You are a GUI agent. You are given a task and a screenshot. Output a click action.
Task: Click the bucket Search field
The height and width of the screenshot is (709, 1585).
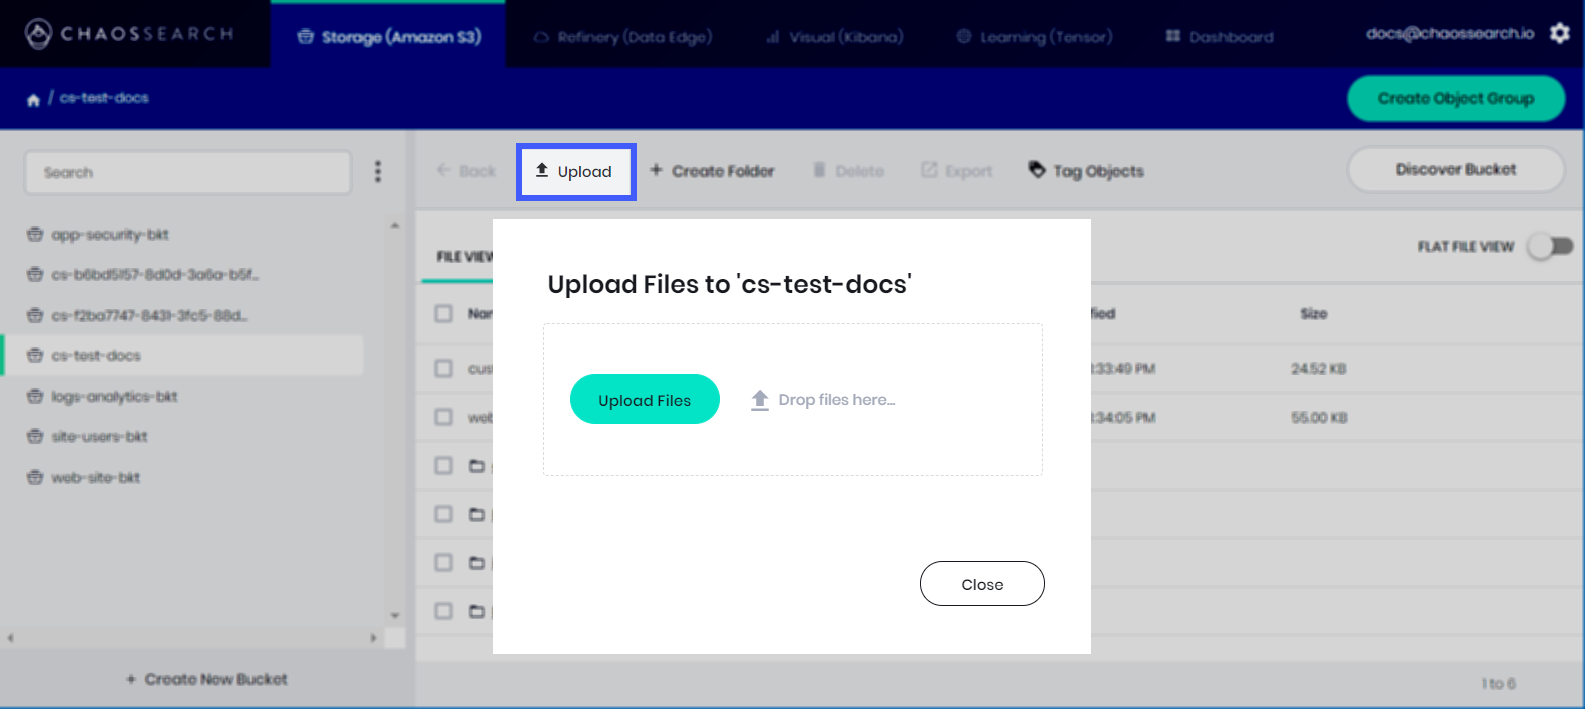pos(188,172)
